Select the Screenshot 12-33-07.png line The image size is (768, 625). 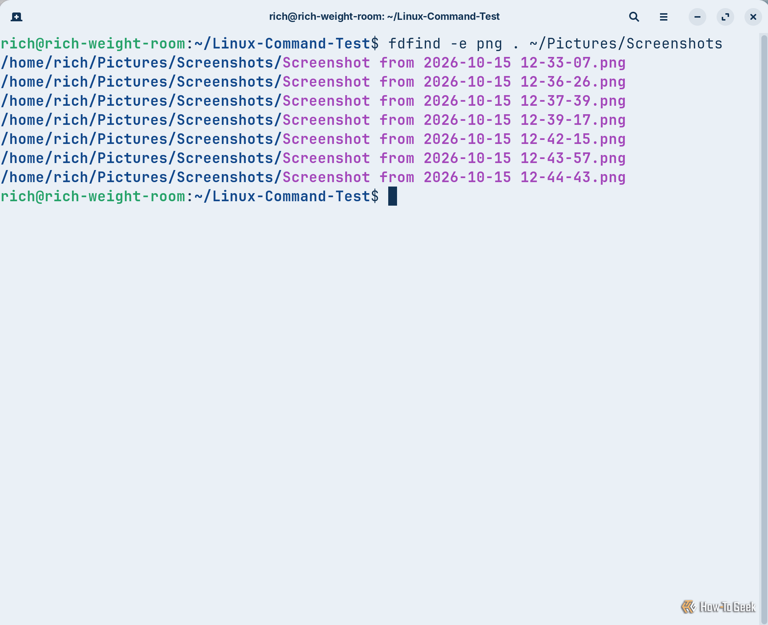click(x=313, y=63)
